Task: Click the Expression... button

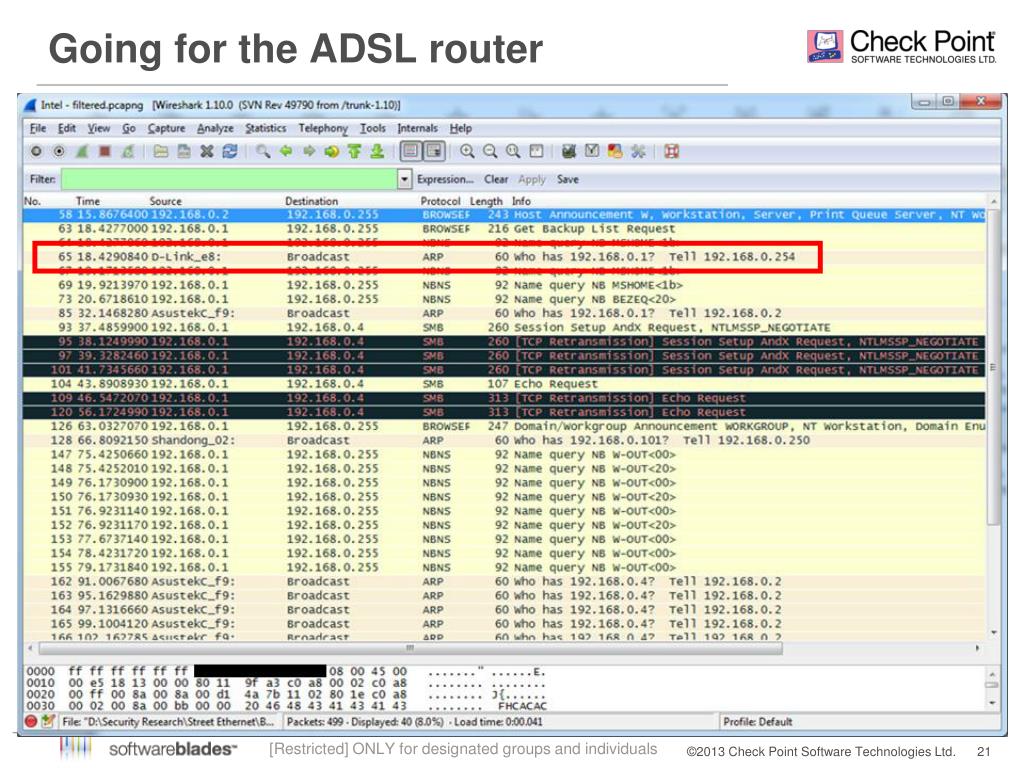Action: click(445, 179)
